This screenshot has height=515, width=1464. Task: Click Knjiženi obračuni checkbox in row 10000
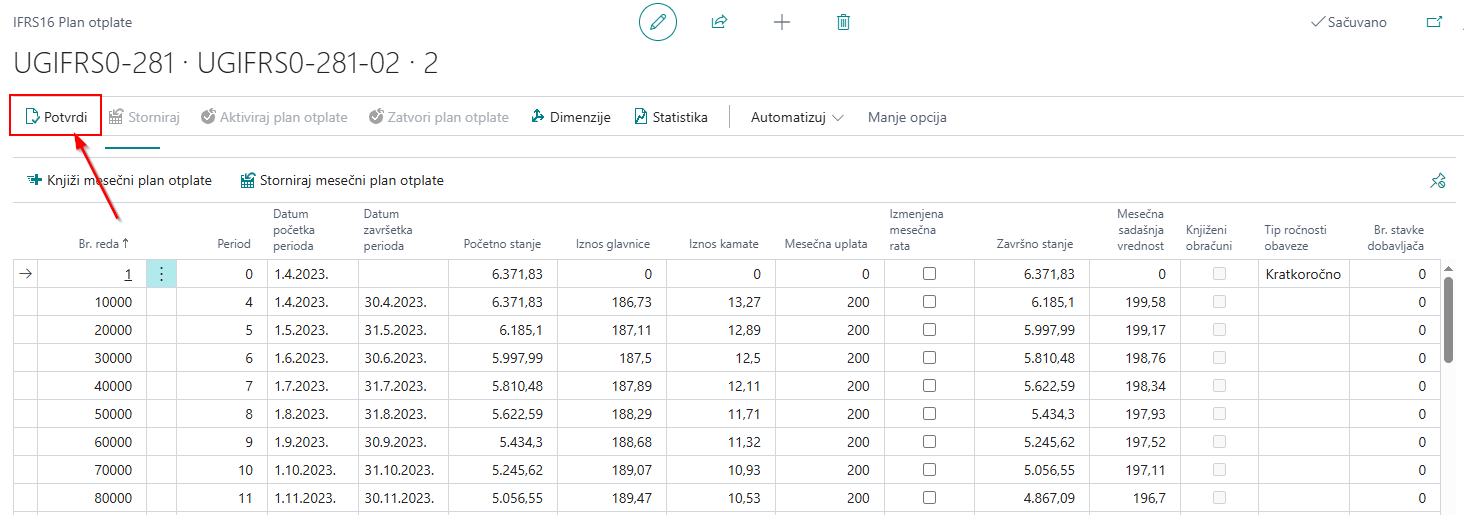pyautogui.click(x=1219, y=302)
